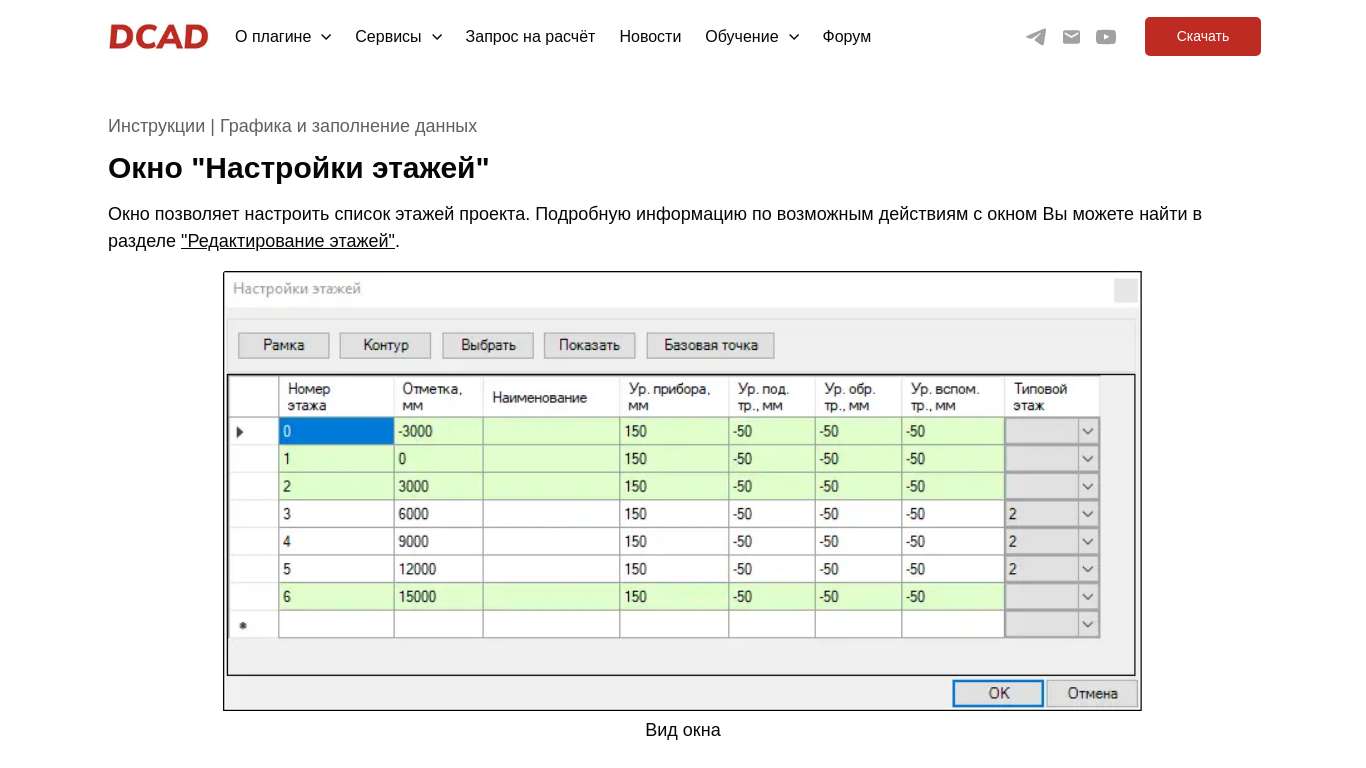Click the "Отмена" button
This screenshot has width=1366, height=768.
1092,693
